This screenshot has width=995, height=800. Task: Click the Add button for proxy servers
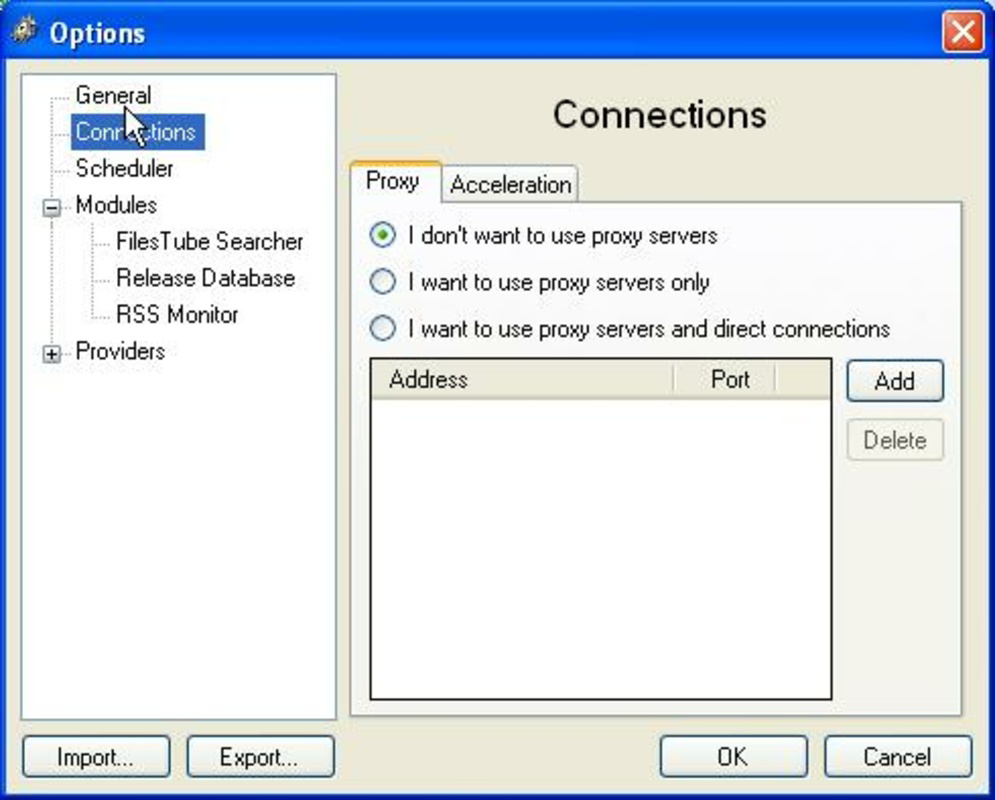tap(894, 381)
